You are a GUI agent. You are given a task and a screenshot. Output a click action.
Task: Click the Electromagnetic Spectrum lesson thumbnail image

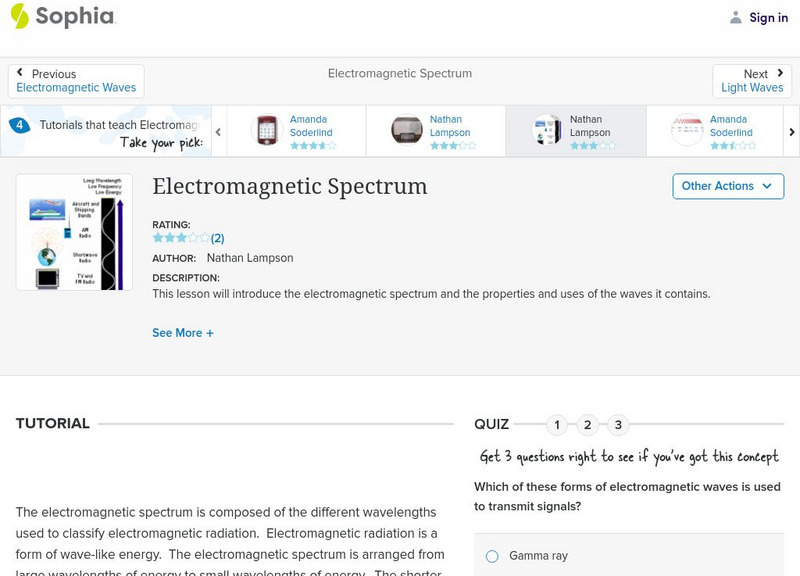pos(75,232)
